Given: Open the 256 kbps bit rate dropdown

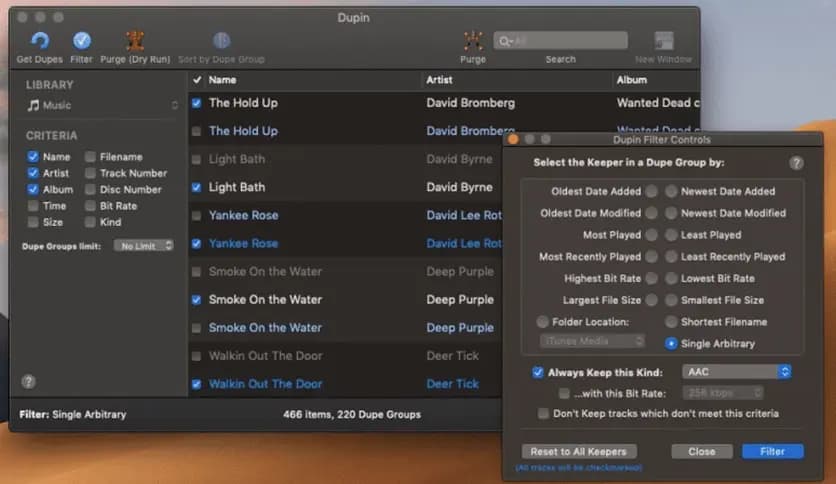Looking at the screenshot, I should tap(723, 393).
